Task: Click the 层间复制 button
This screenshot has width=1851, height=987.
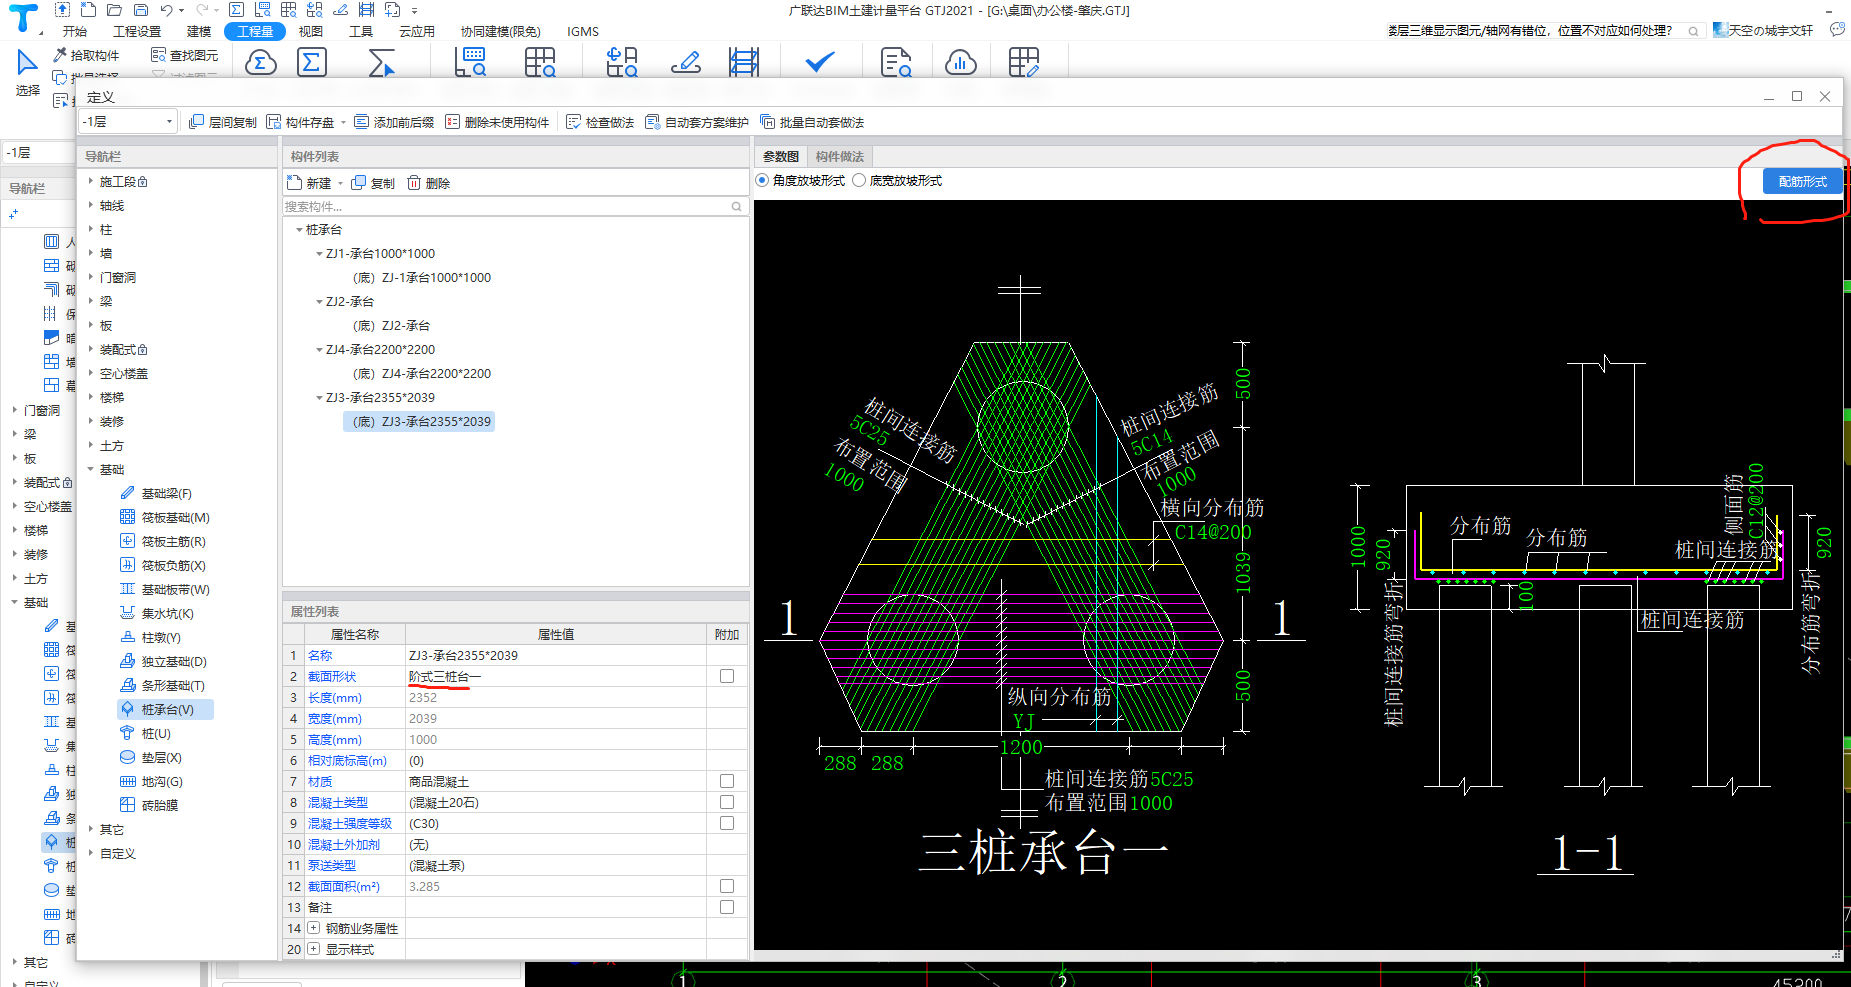Action: (223, 122)
